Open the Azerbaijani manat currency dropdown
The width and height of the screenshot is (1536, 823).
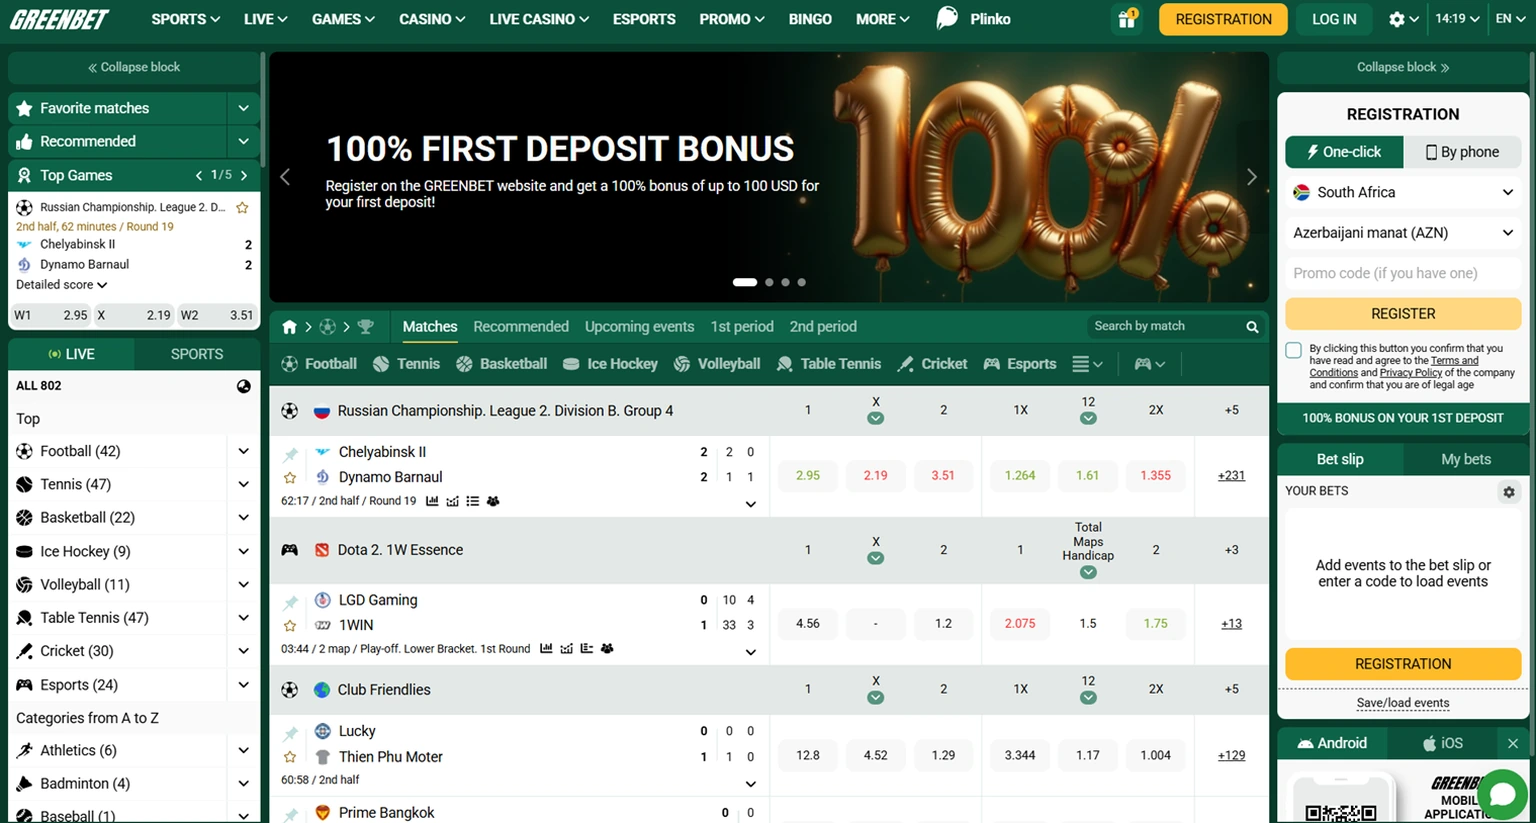(x=1403, y=233)
